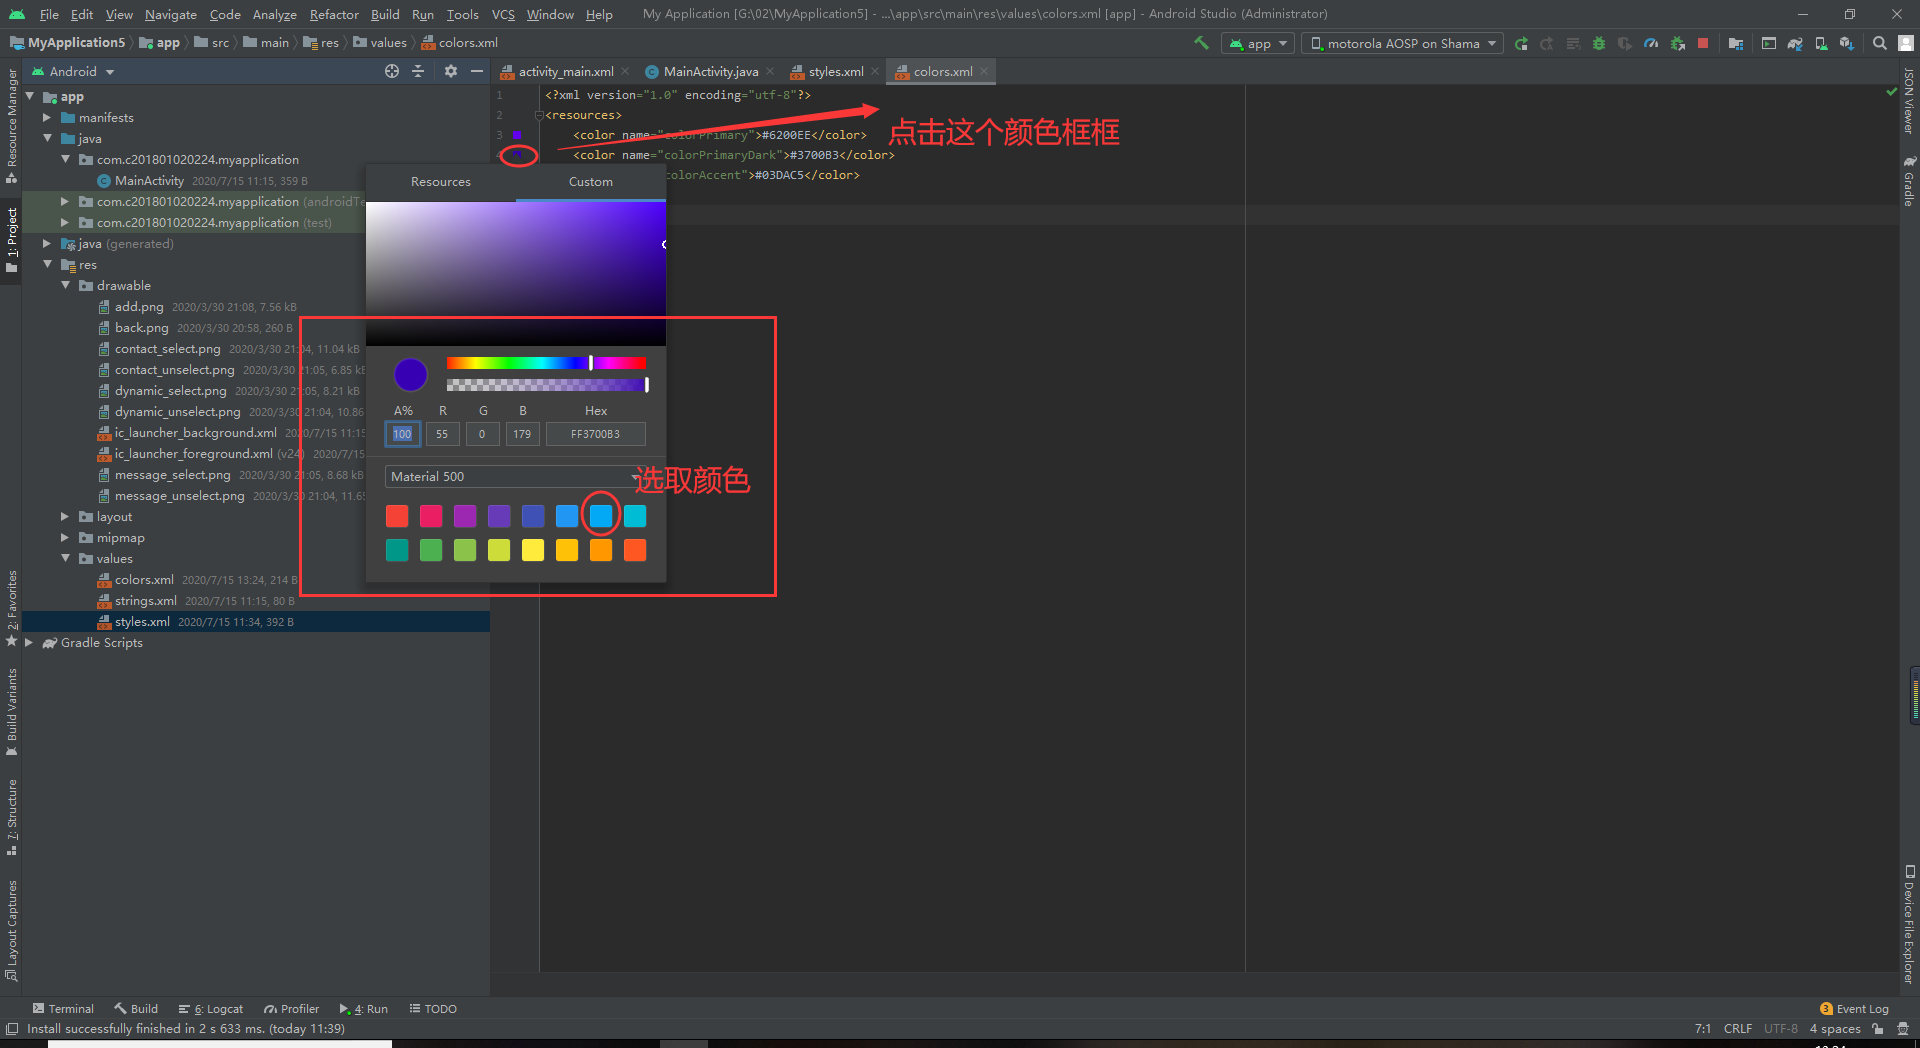
Task: Open the Event Log
Action: coord(1860,1008)
